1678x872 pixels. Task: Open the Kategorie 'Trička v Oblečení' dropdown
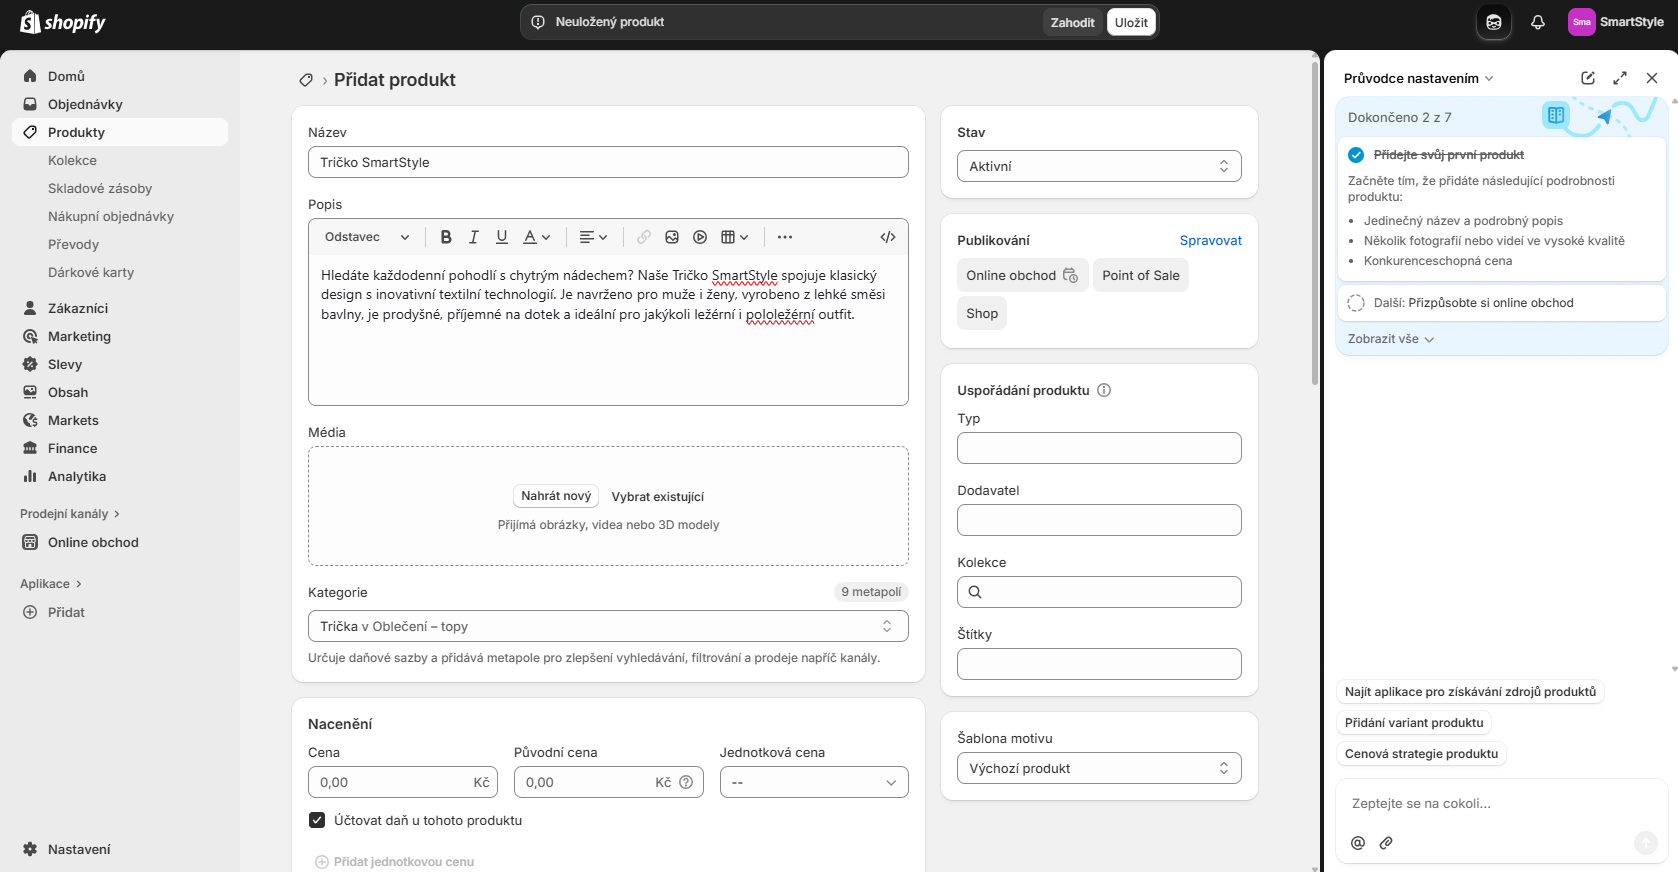[x=608, y=626]
